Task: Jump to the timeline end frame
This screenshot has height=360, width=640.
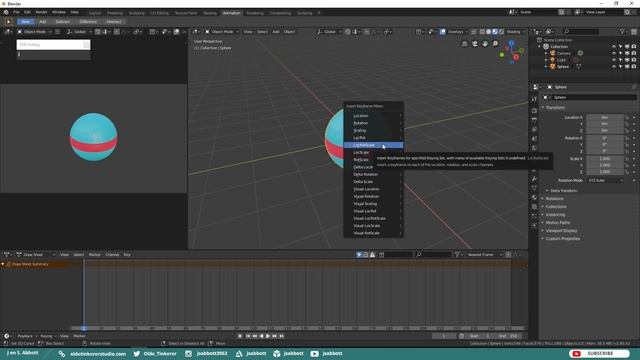Action: pyautogui.click(x=282, y=336)
